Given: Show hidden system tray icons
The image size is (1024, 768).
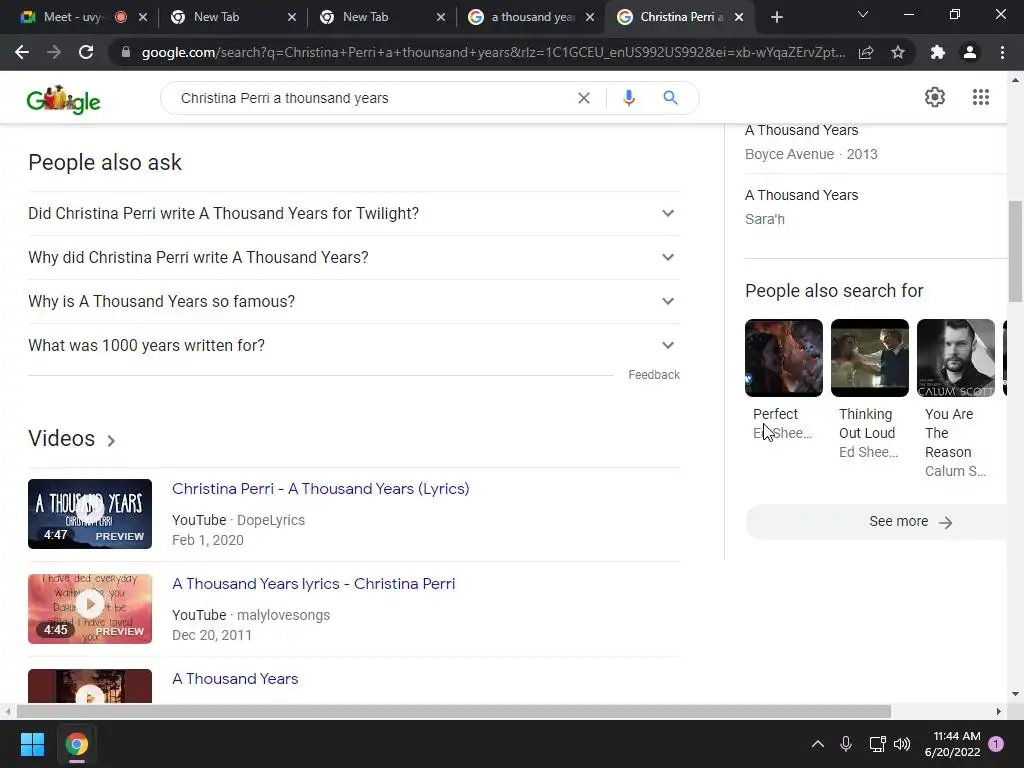Looking at the screenshot, I should pos(818,744).
